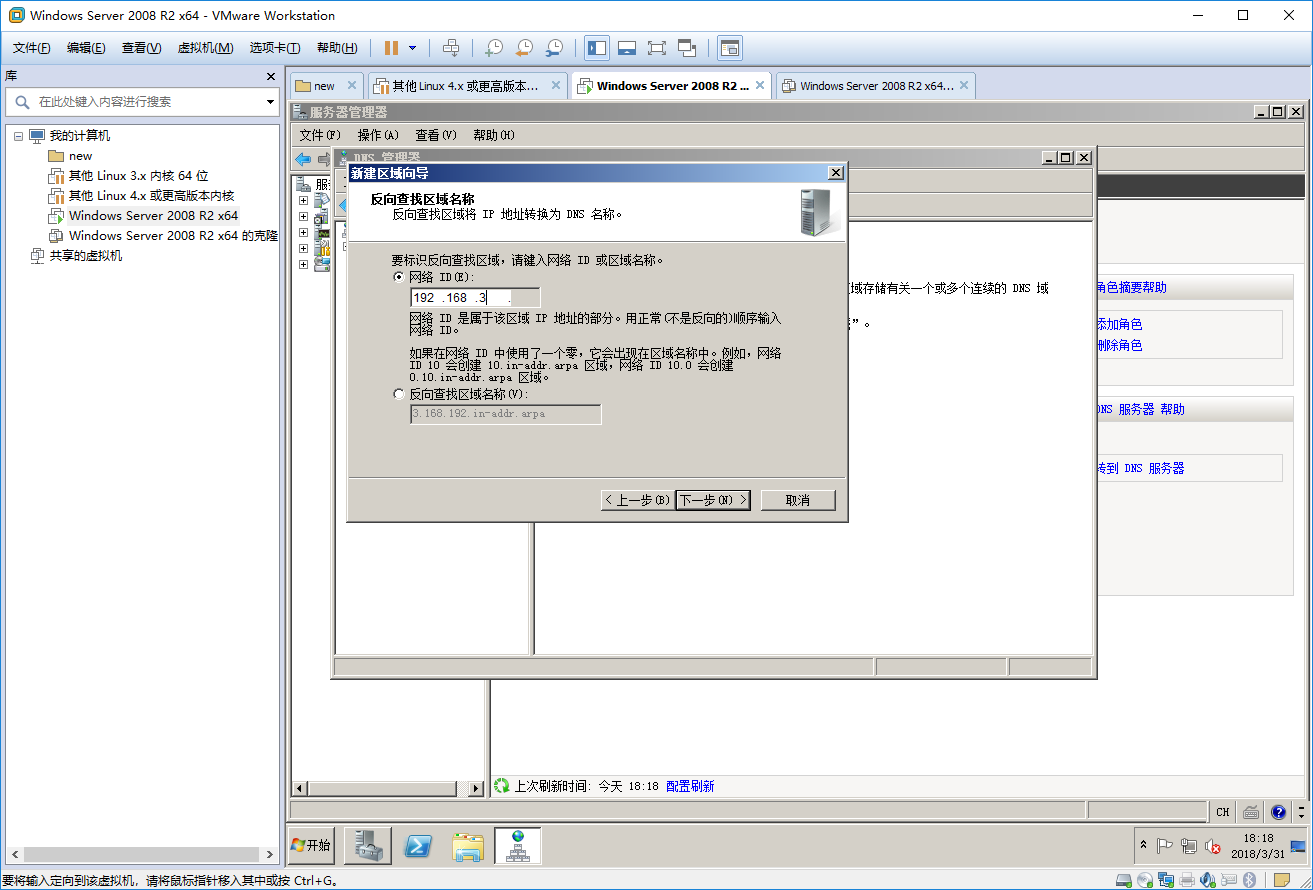
Task: Toggle the library panel visibility icon
Action: [x=597, y=47]
